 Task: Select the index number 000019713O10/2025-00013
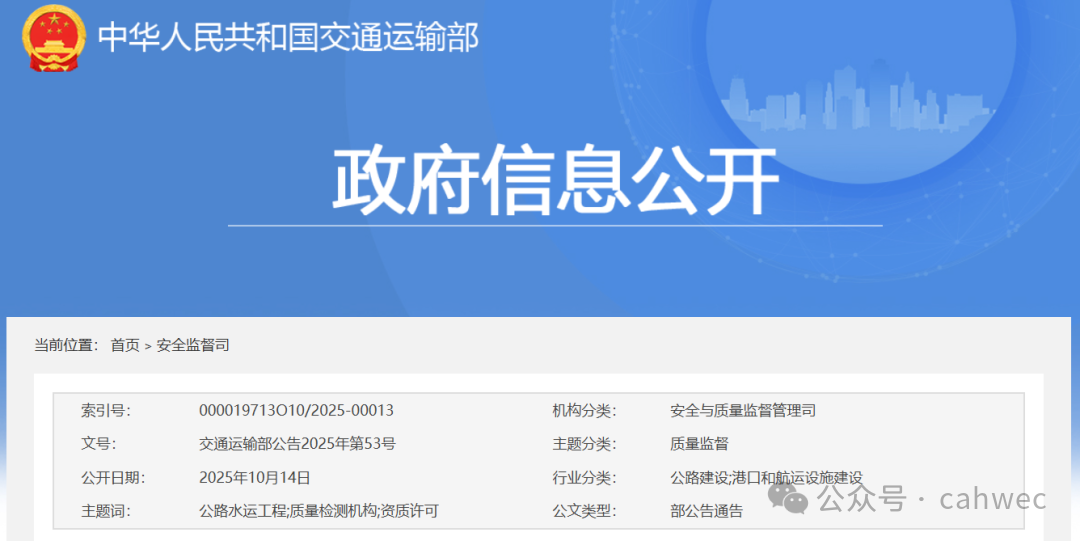point(296,410)
